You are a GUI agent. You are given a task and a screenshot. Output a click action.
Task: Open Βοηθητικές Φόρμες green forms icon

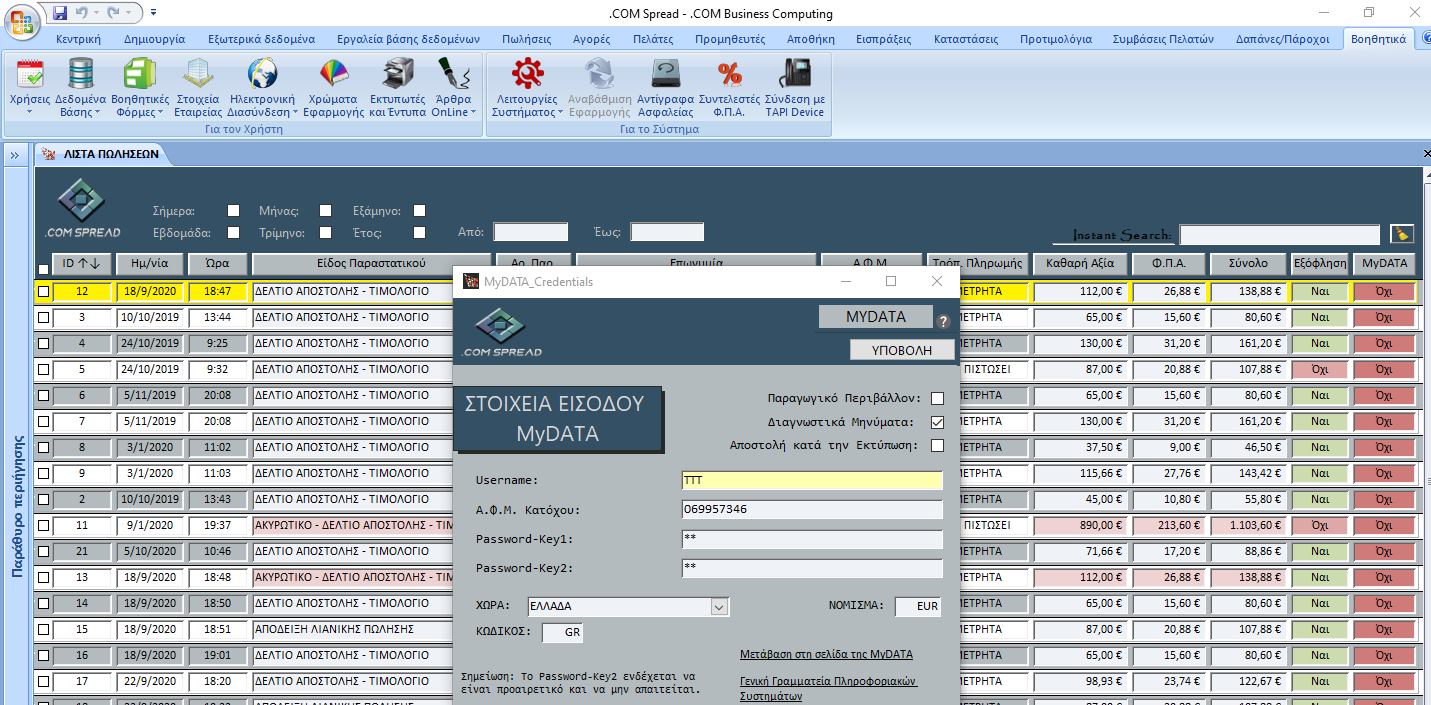coord(139,73)
